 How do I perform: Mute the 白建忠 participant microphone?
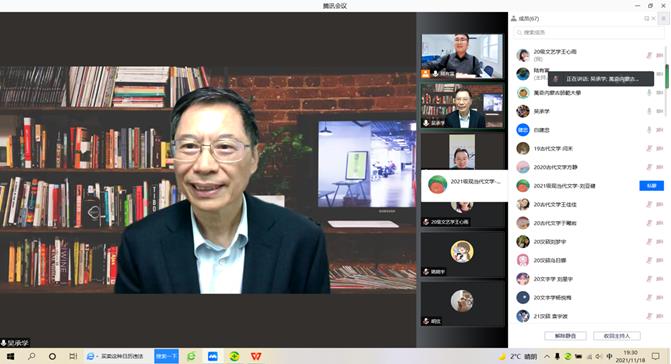coord(649,130)
